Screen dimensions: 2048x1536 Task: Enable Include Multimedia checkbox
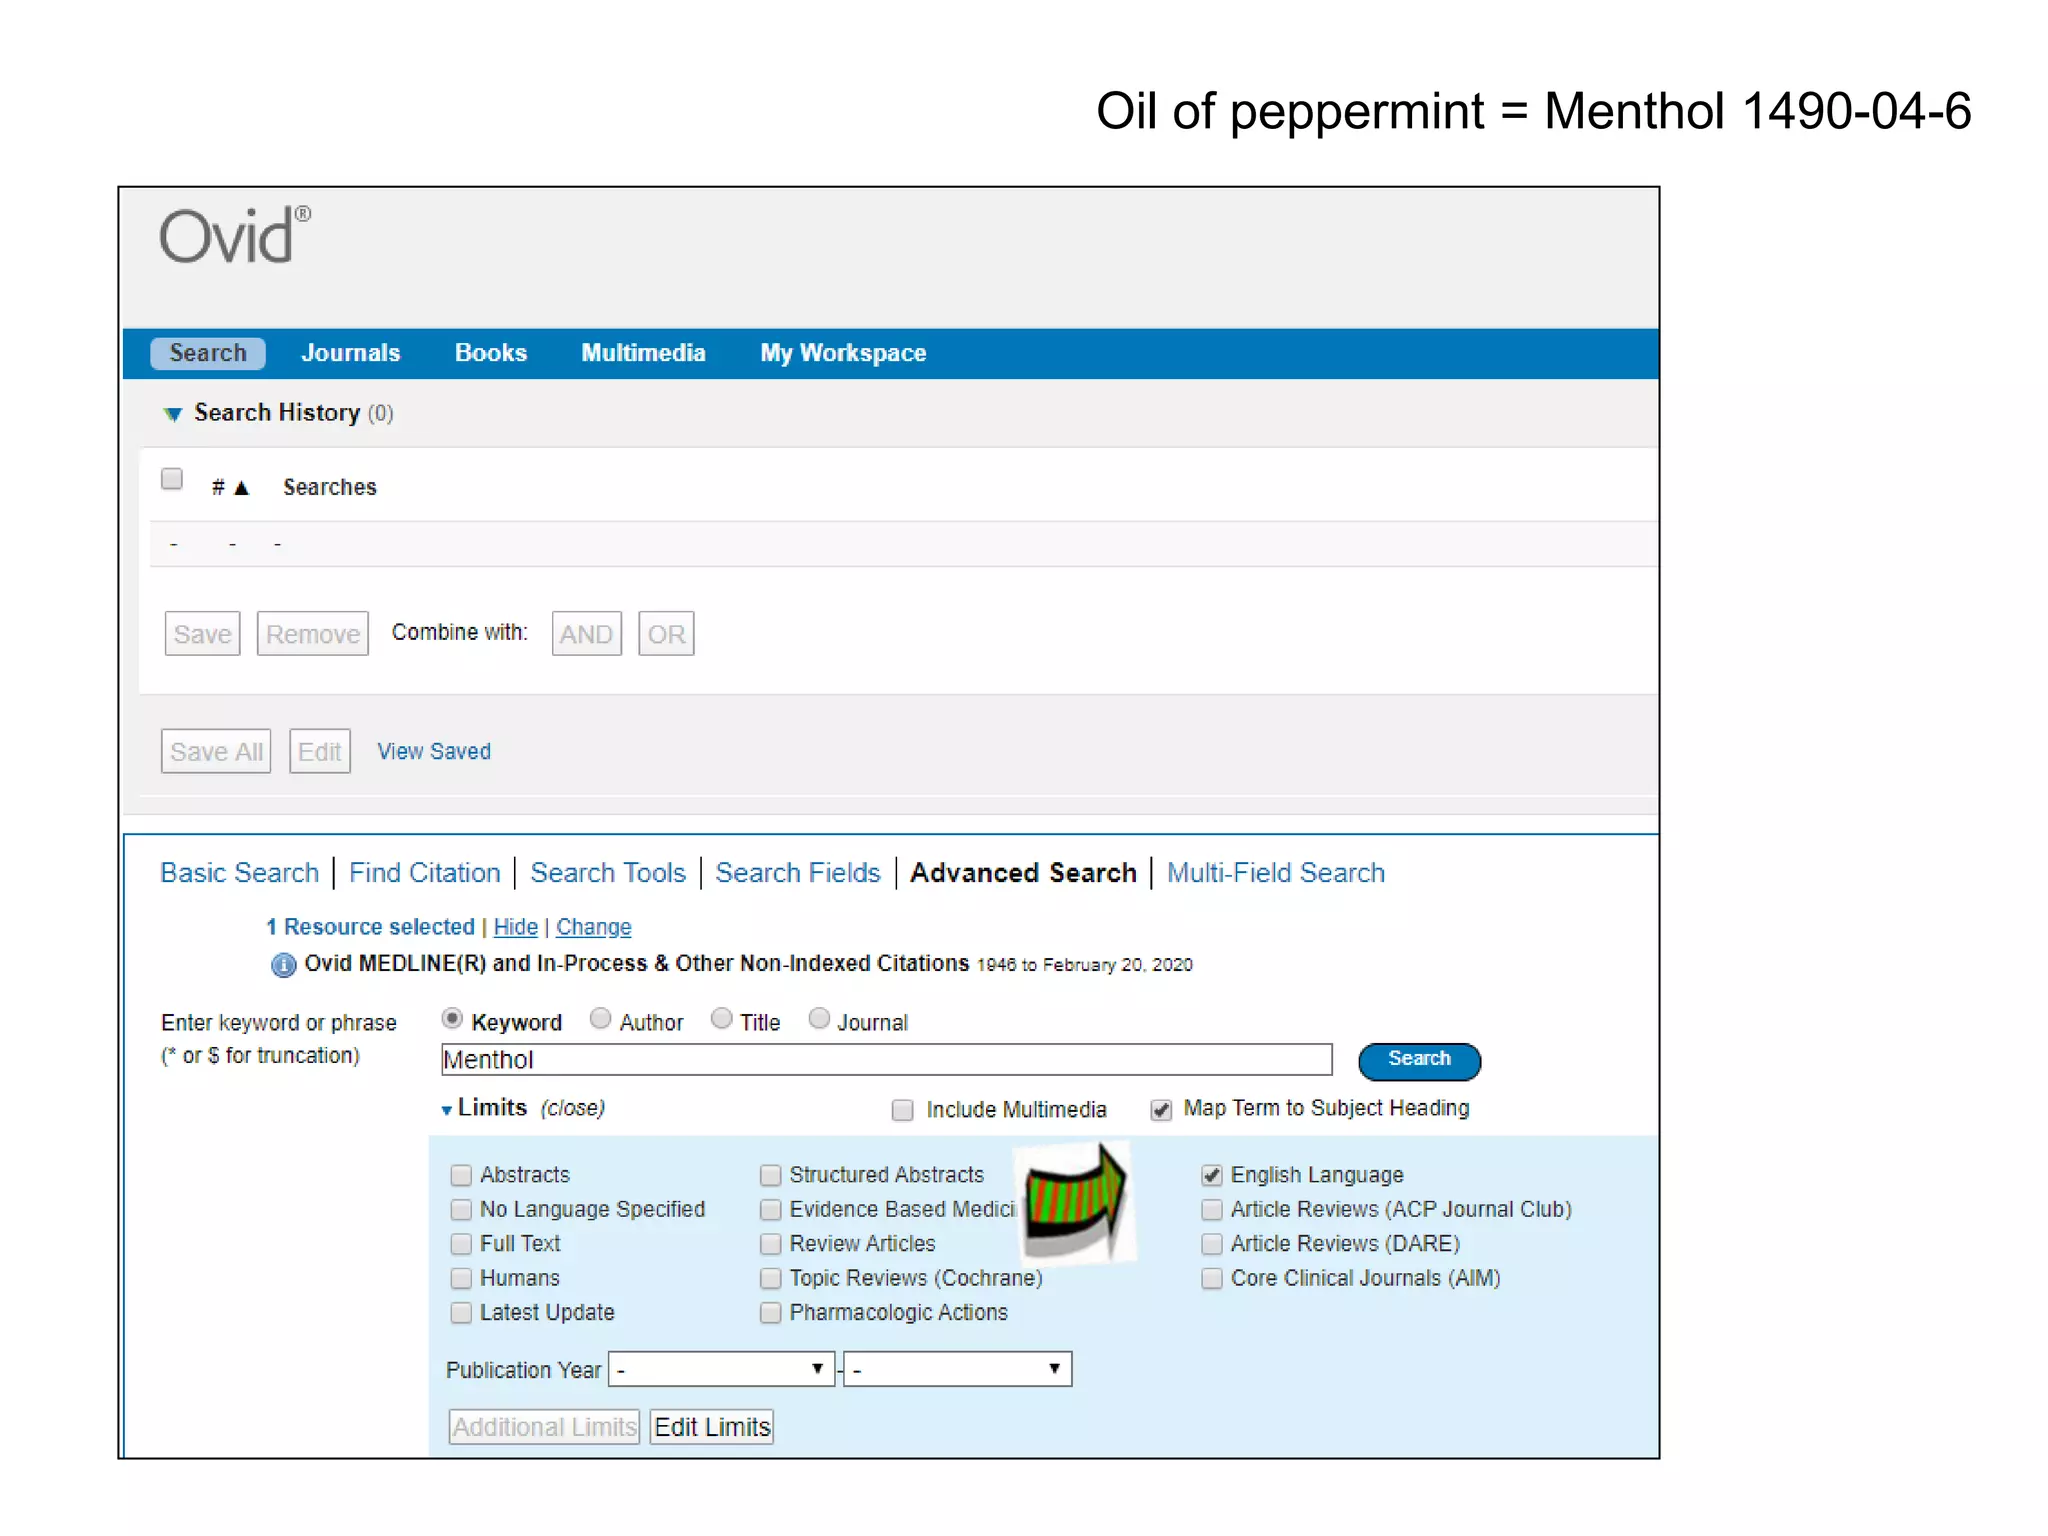[x=902, y=1110]
